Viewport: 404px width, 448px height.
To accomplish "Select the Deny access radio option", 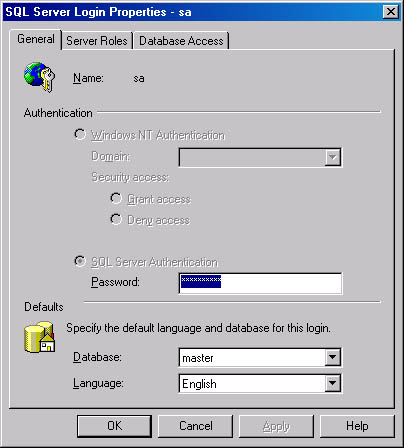I will click(116, 219).
